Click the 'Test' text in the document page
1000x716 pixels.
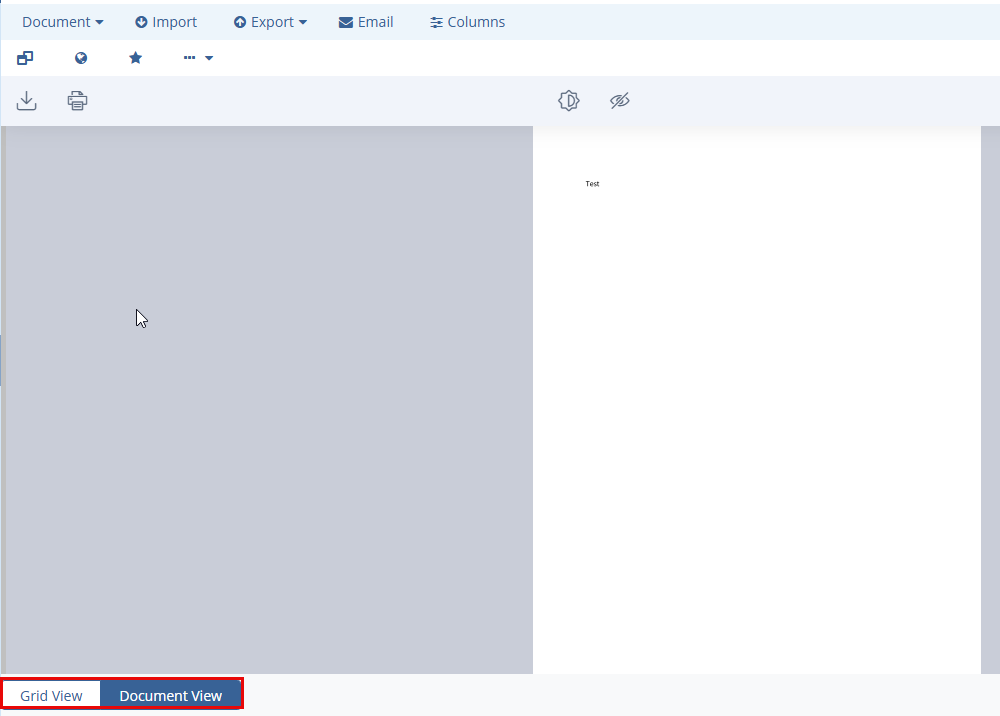[592, 184]
